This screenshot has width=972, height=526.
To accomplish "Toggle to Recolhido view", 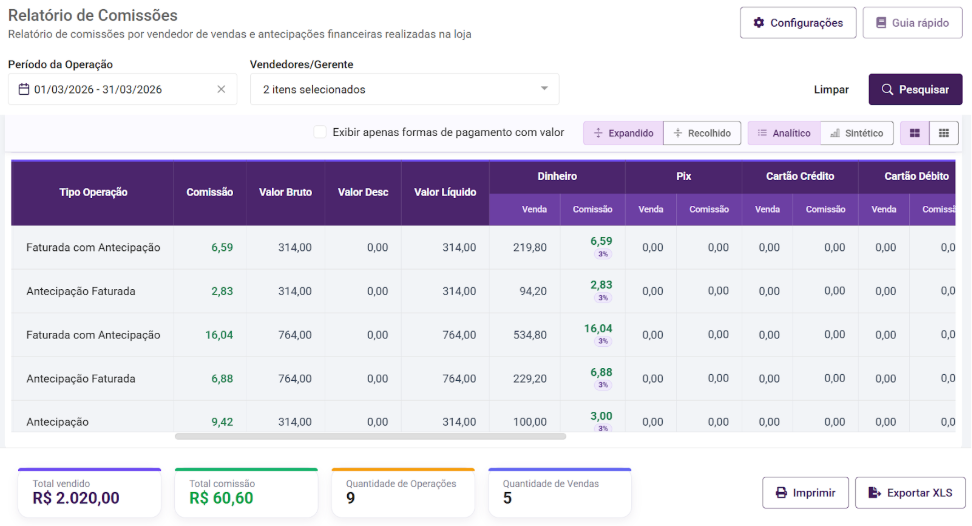I will pos(702,133).
